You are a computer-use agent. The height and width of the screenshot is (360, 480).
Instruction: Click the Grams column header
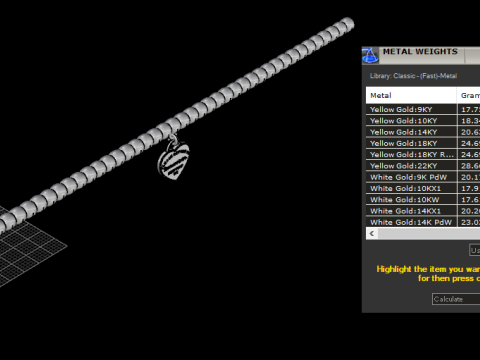(469, 95)
